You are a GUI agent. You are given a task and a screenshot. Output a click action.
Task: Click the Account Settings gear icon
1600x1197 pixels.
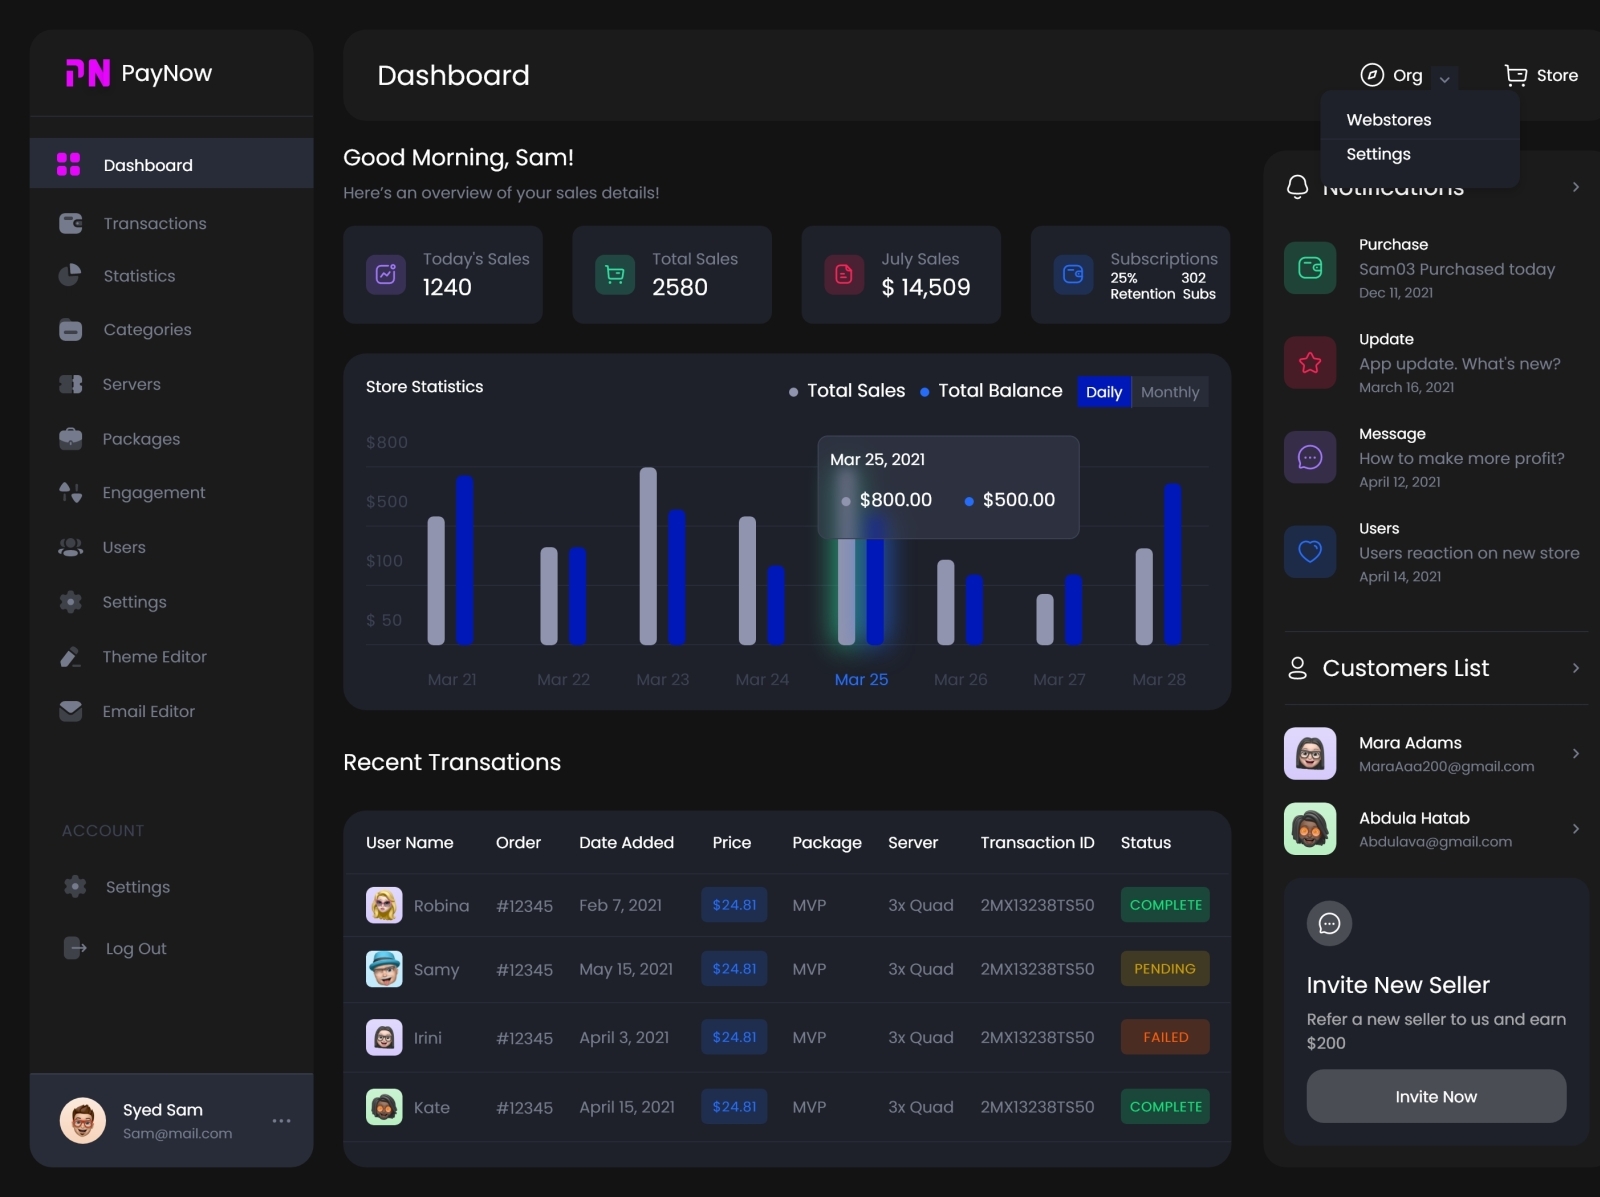point(75,886)
